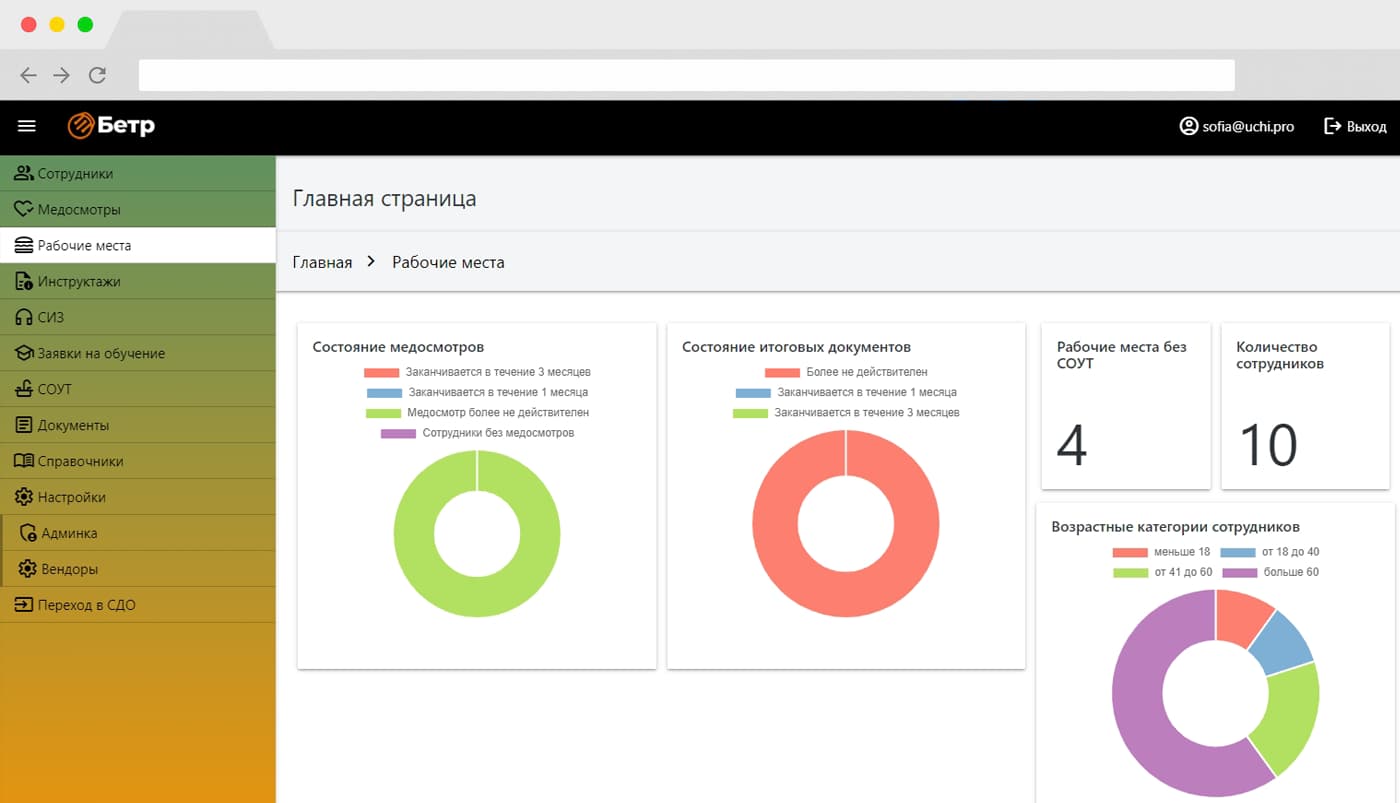
Task: Click the Состояние медосмотров title
Action: click(x=398, y=347)
